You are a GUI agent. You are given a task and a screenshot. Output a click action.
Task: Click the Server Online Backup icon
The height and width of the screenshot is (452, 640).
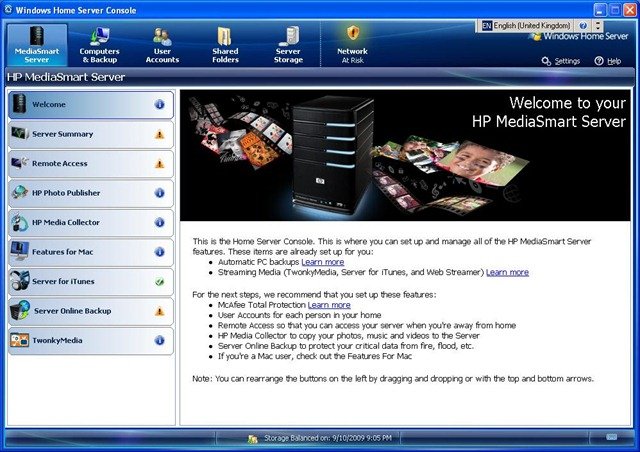tap(20, 310)
